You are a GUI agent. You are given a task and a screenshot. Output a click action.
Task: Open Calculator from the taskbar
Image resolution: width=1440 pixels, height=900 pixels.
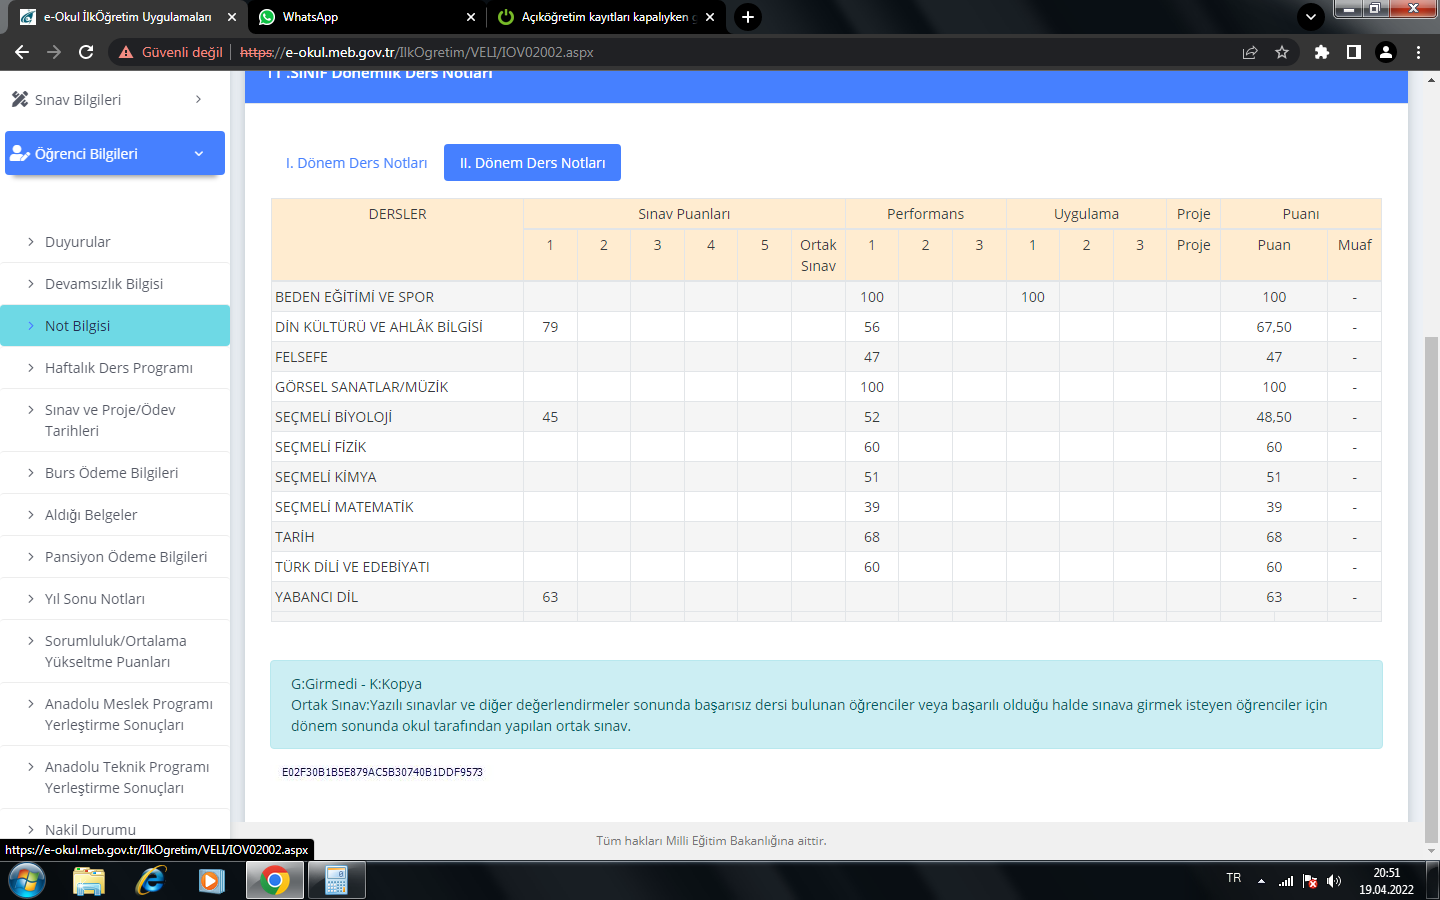(336, 880)
